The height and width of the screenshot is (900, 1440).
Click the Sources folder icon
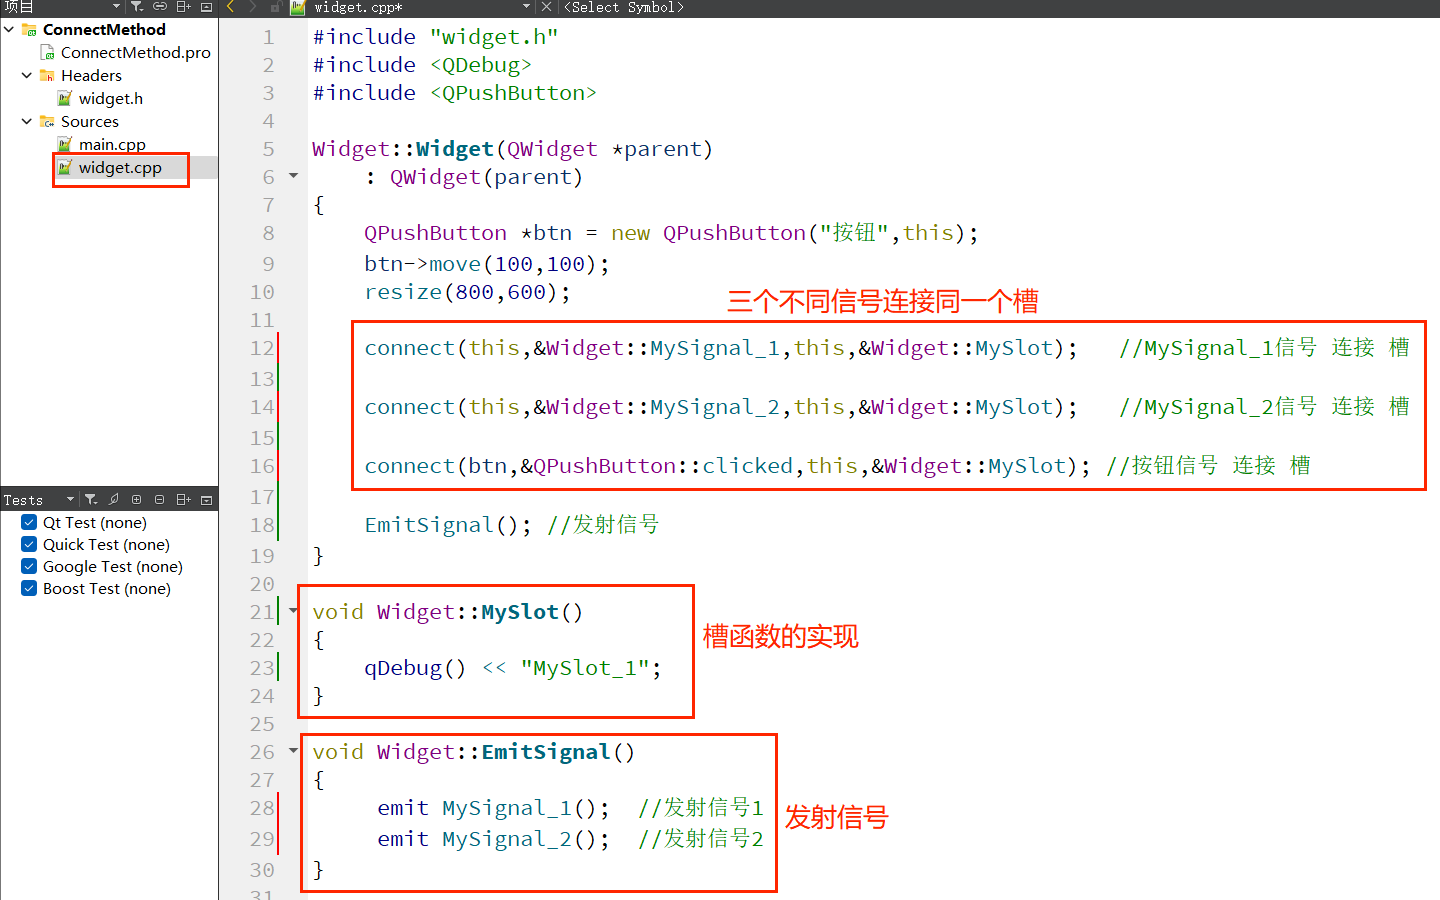pyautogui.click(x=47, y=121)
